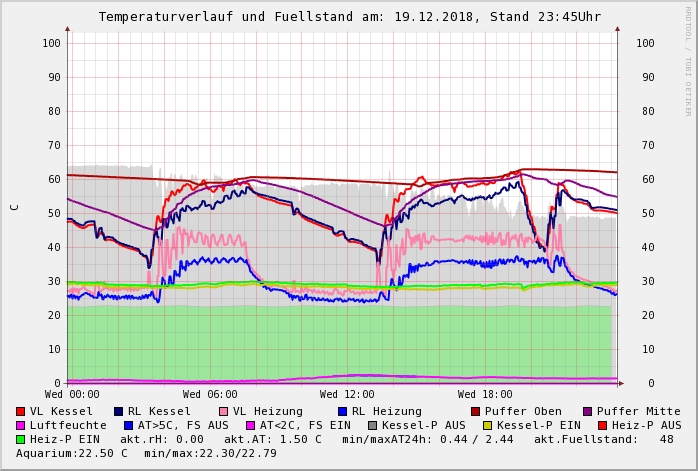Click the Temperaturverlauf und Fuellstand chart title
Viewport: 698px width, 471px height.
tap(349, 17)
